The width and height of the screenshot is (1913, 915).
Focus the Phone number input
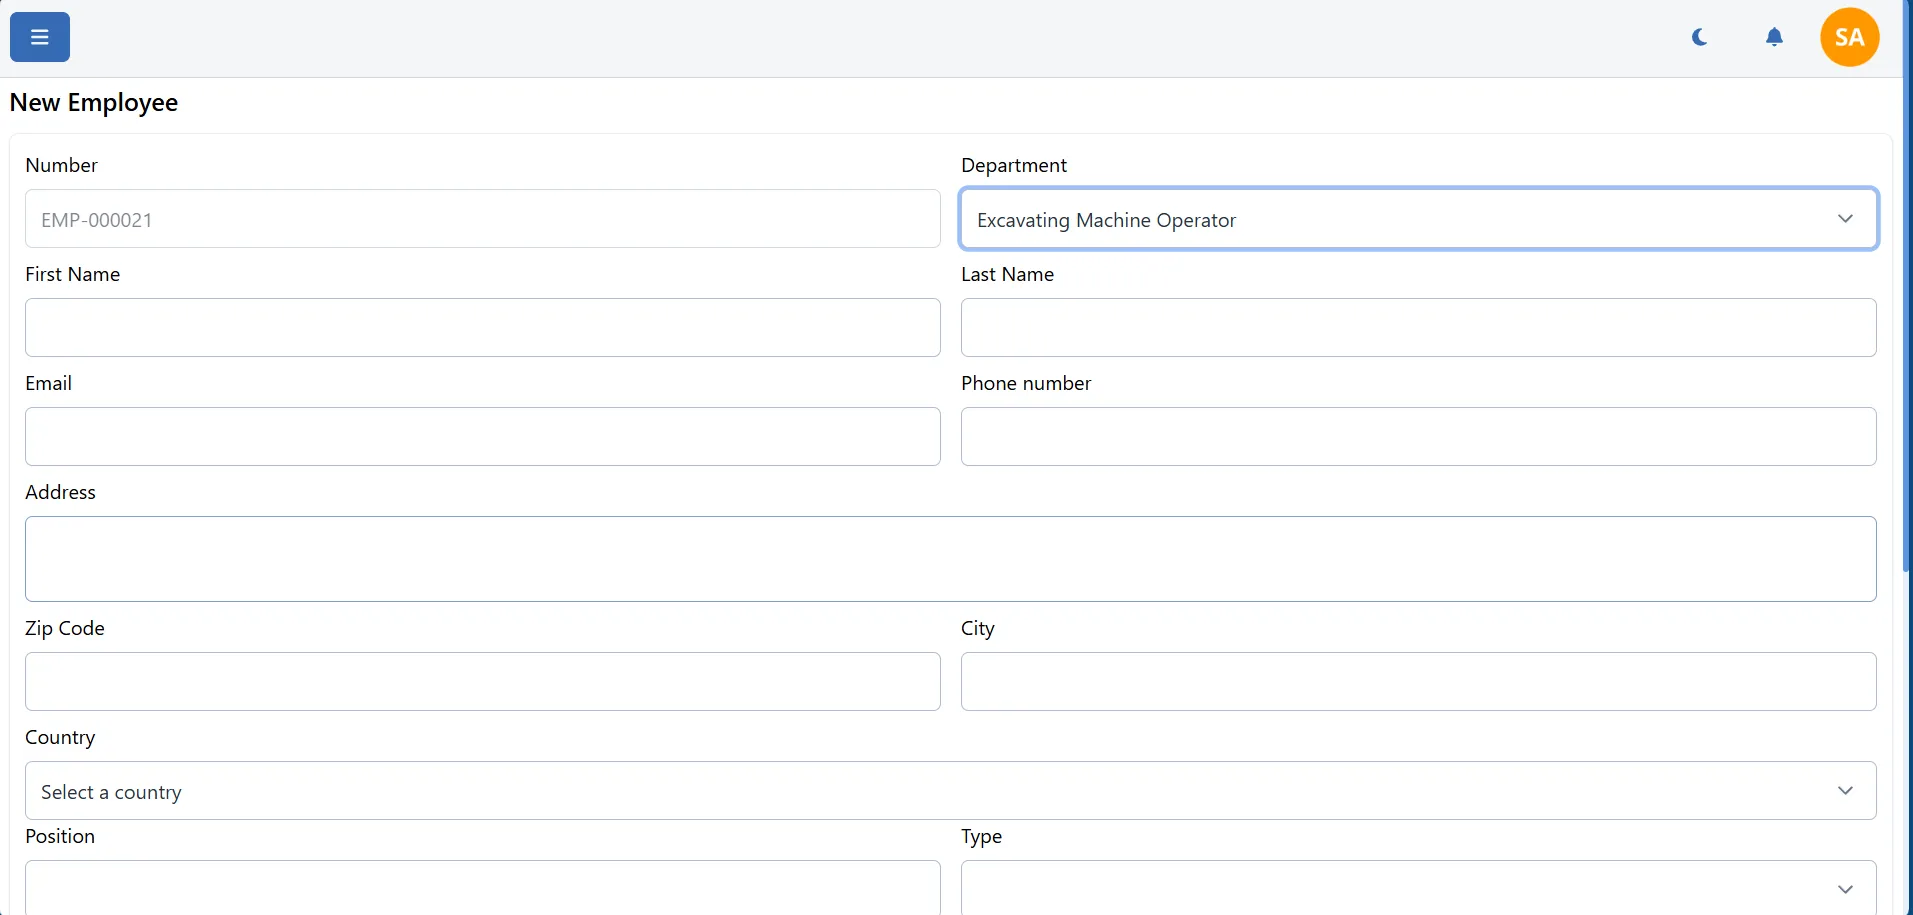[1417, 436]
